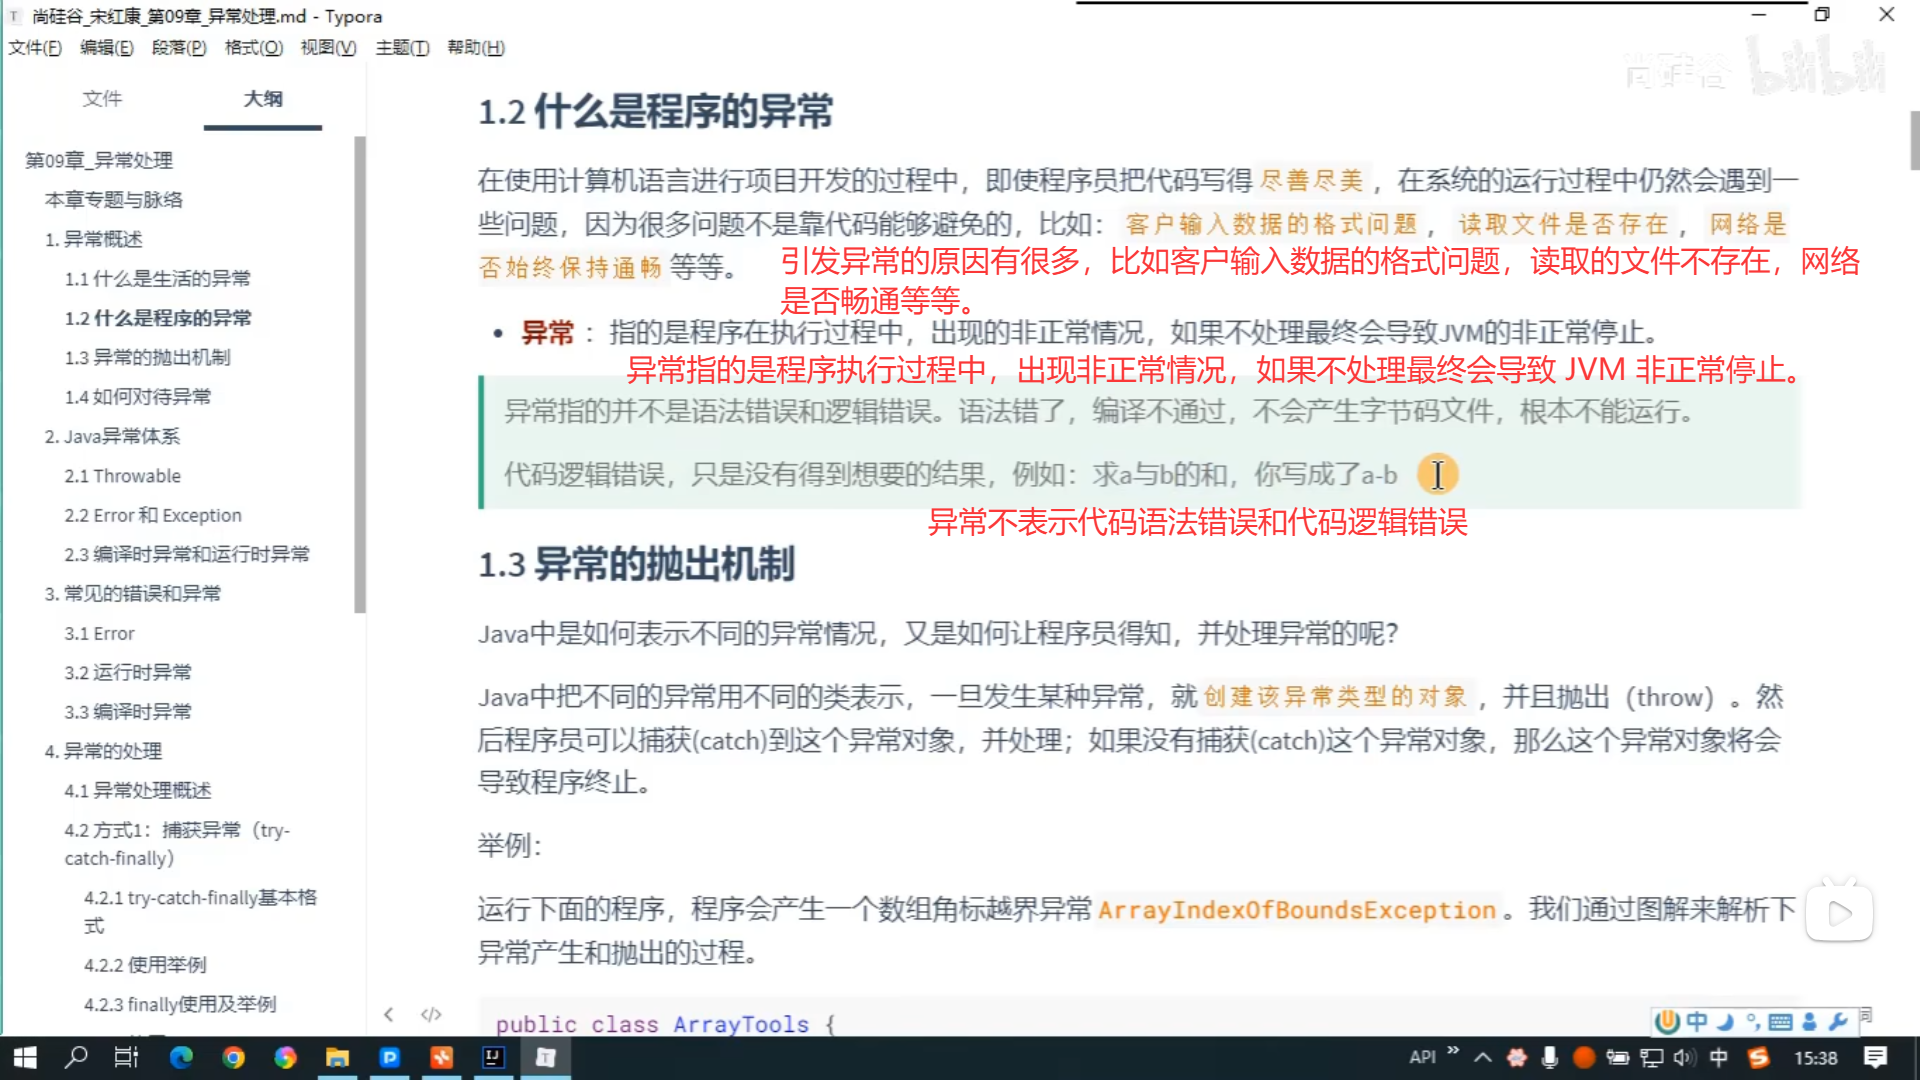Go to outline section 1.3 异常的抛出机制
This screenshot has height=1080, width=1920.
tap(147, 357)
